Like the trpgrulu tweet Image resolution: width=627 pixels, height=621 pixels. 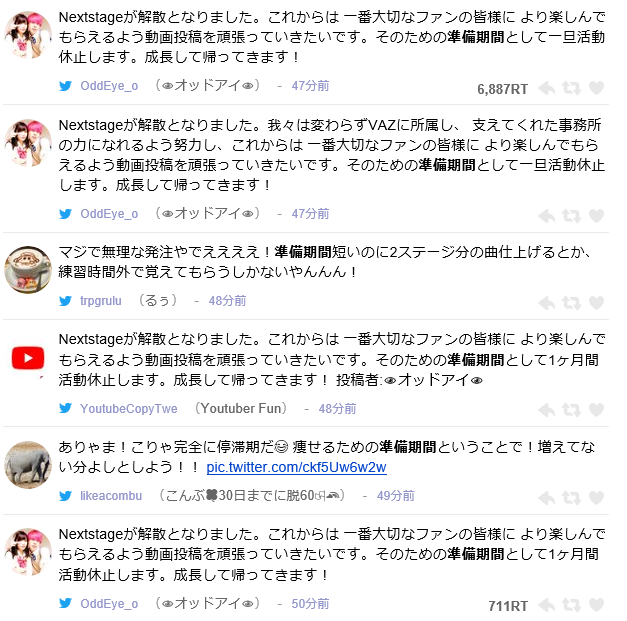point(596,303)
